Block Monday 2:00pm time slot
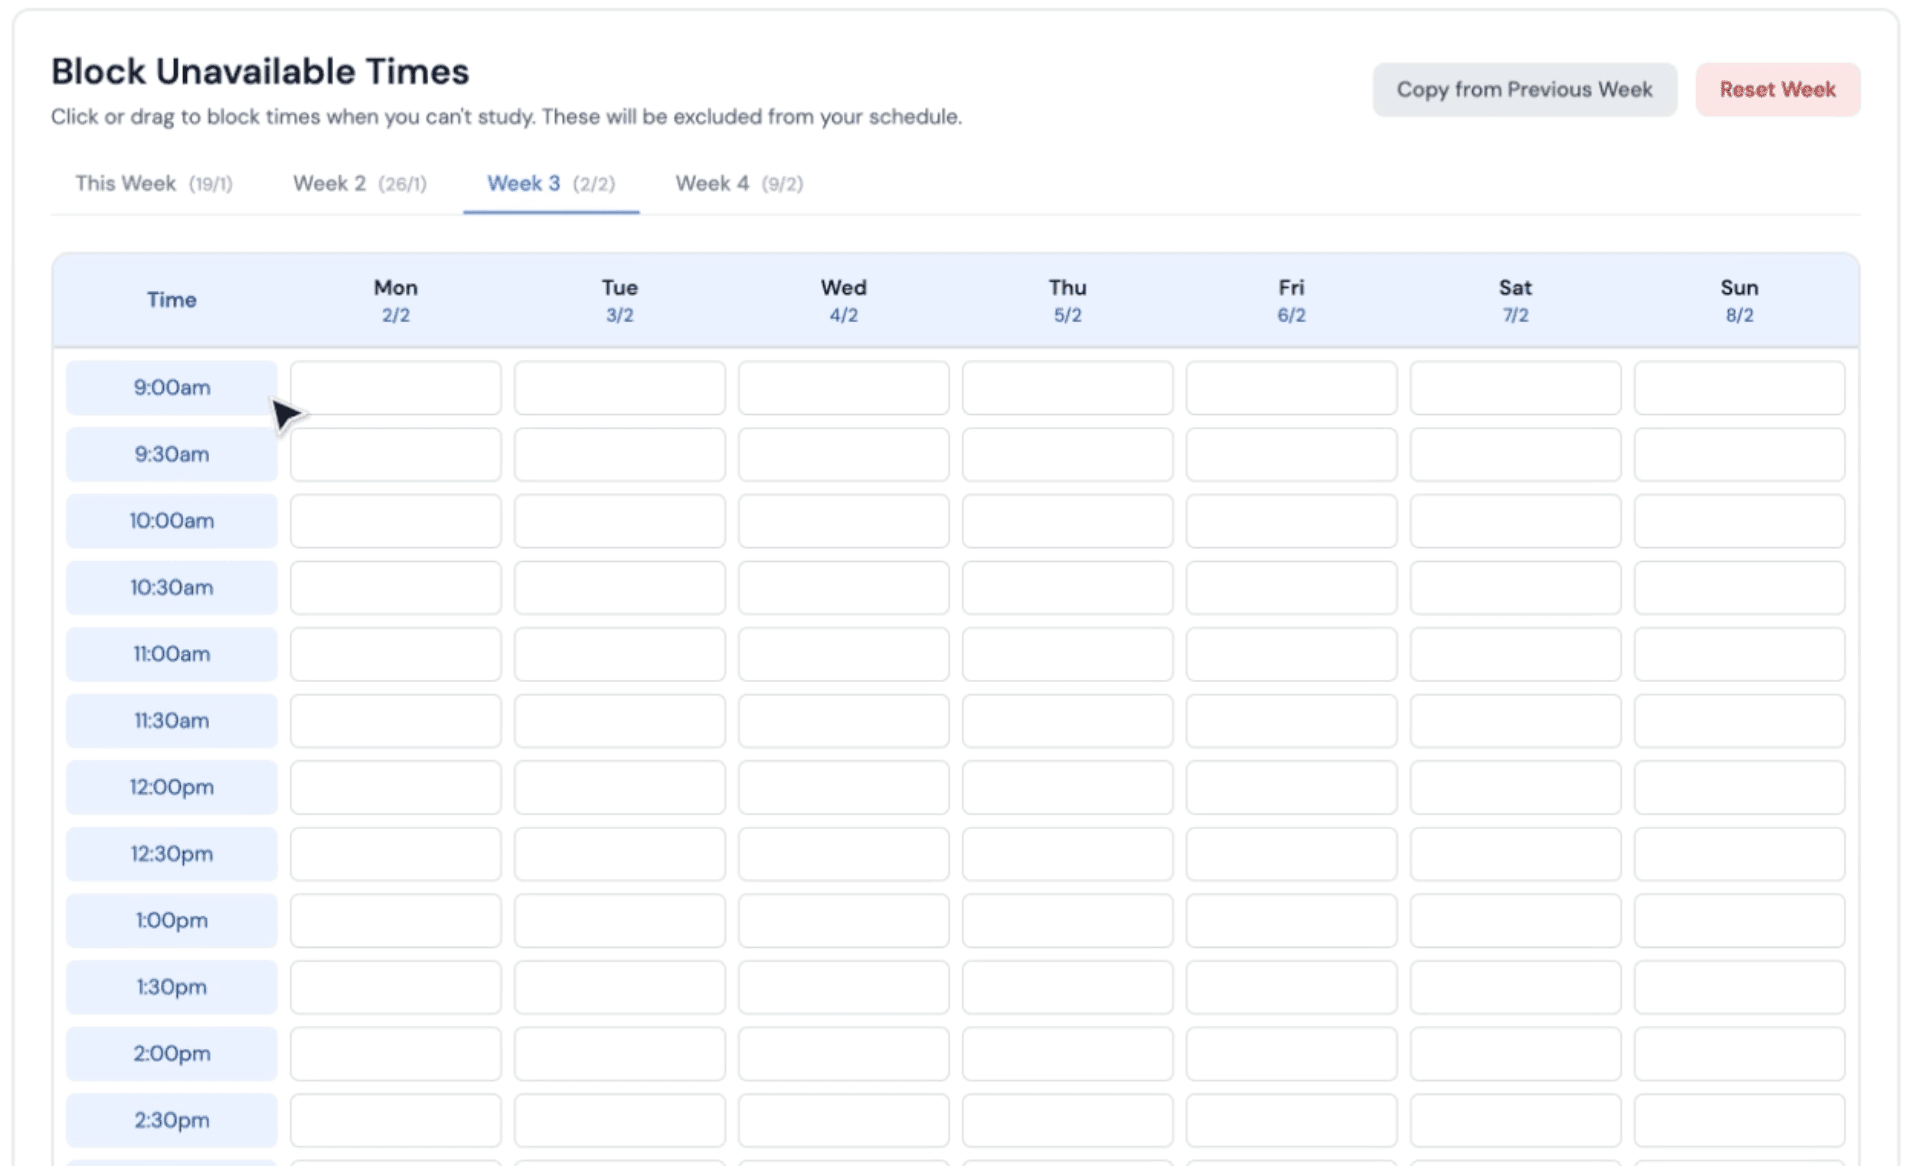The height and width of the screenshot is (1166, 1924). click(x=395, y=1053)
